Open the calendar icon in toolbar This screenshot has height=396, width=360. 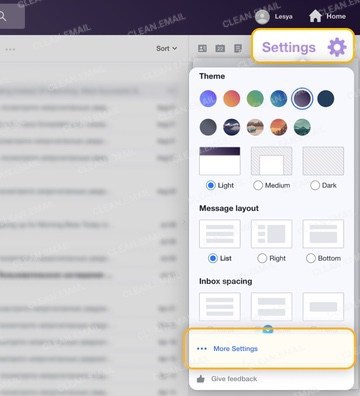point(220,48)
